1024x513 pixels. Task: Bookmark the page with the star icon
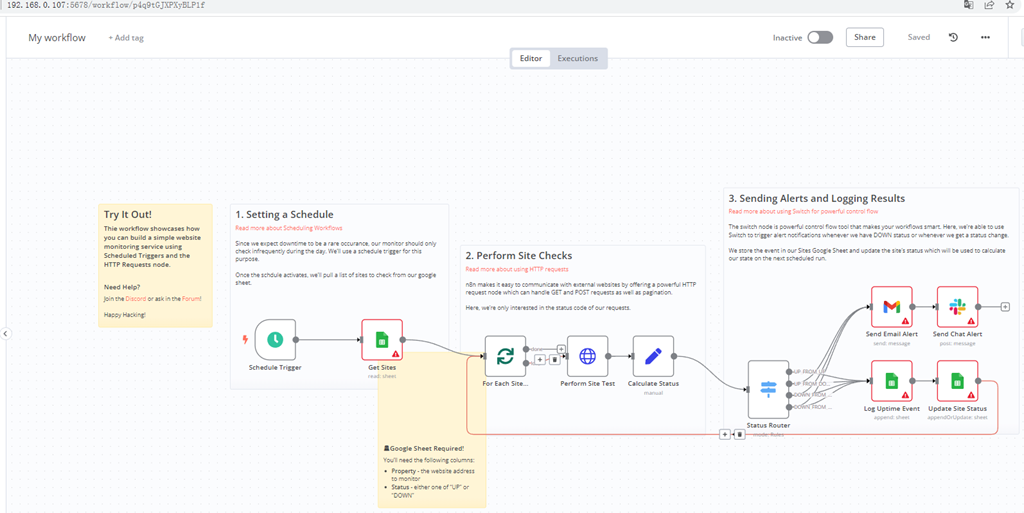[1010, 5]
